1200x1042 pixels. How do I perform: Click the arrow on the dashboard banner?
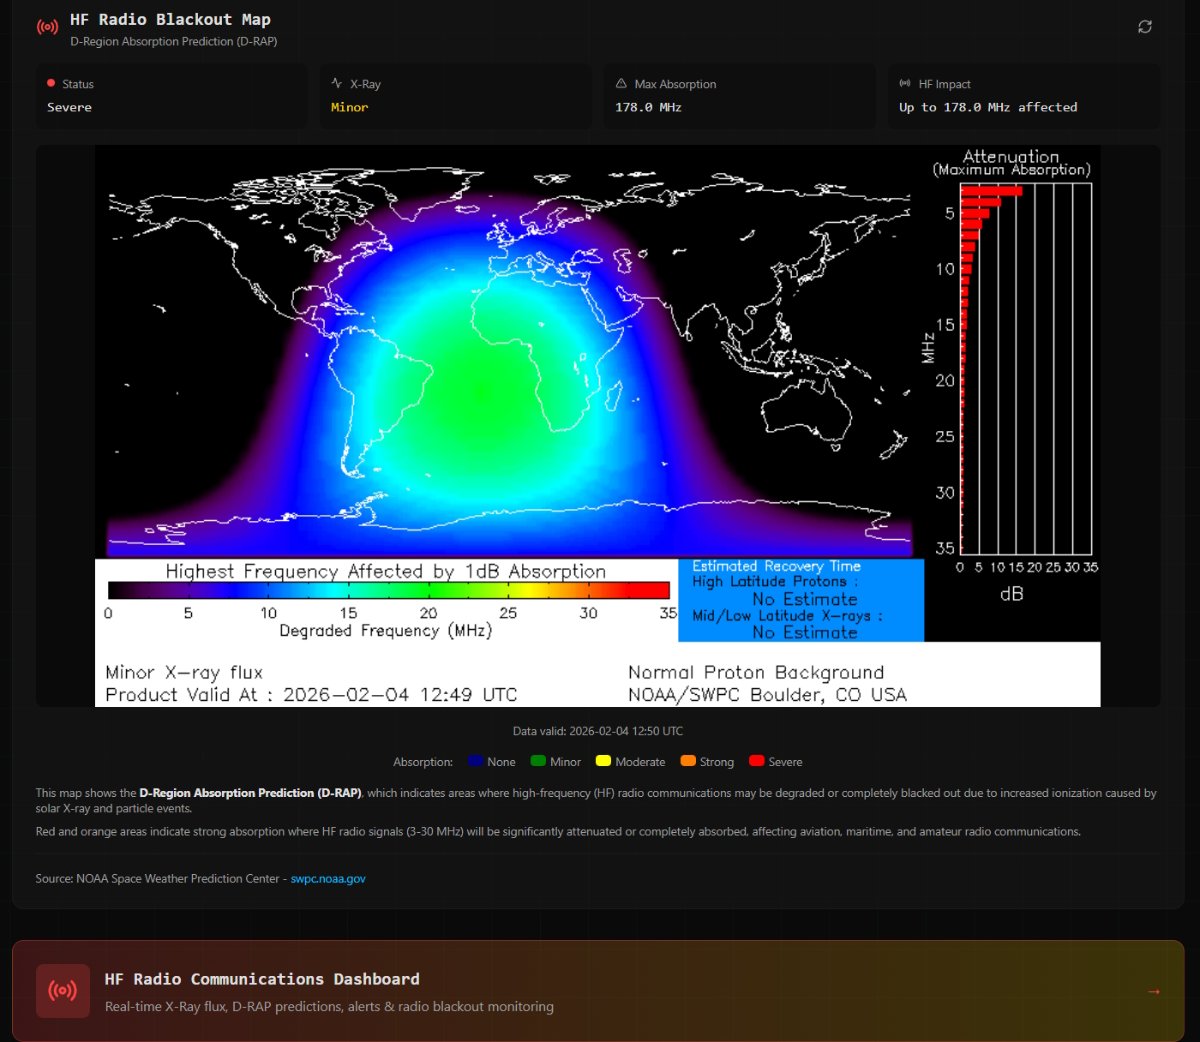(1154, 991)
